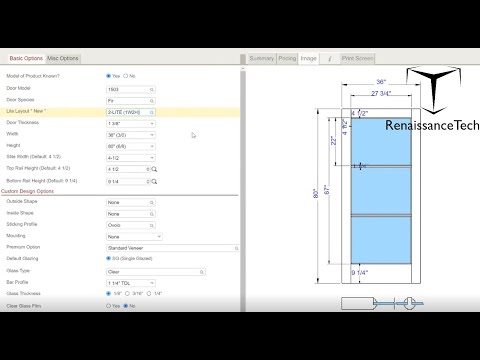Open the italic i info tab
Viewport: 480px width, 360px height.
pos(329,59)
